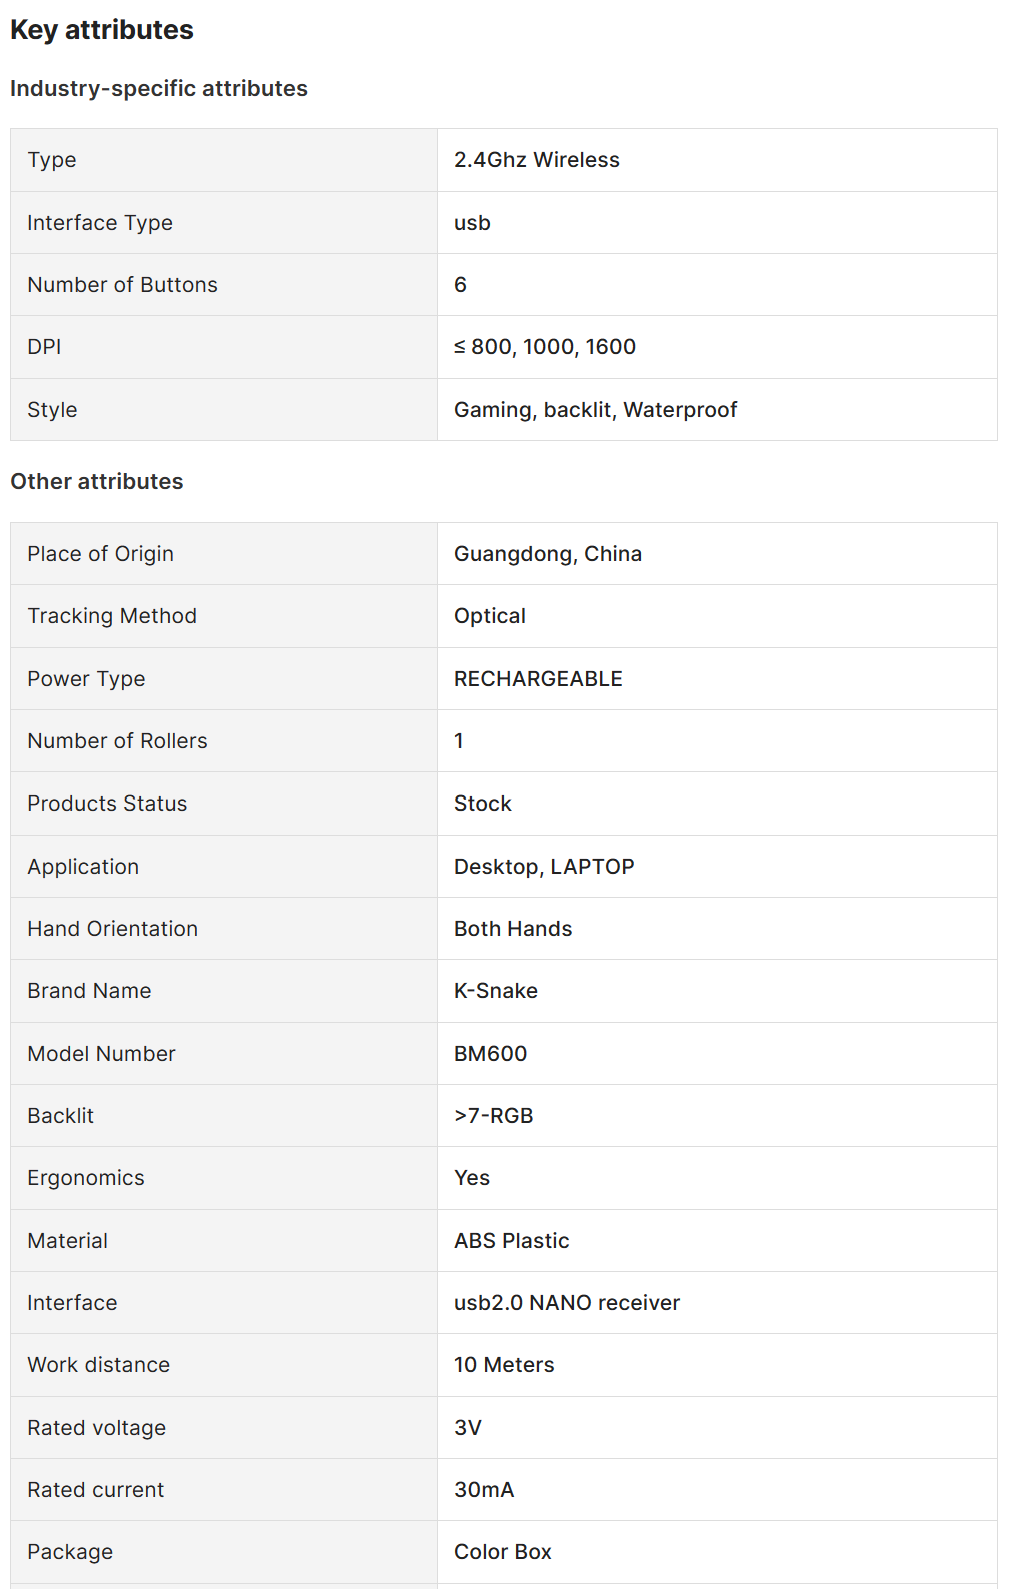Click the ABS Plastic material value
Viewport: 1018px width, 1590px height.
coord(512,1241)
